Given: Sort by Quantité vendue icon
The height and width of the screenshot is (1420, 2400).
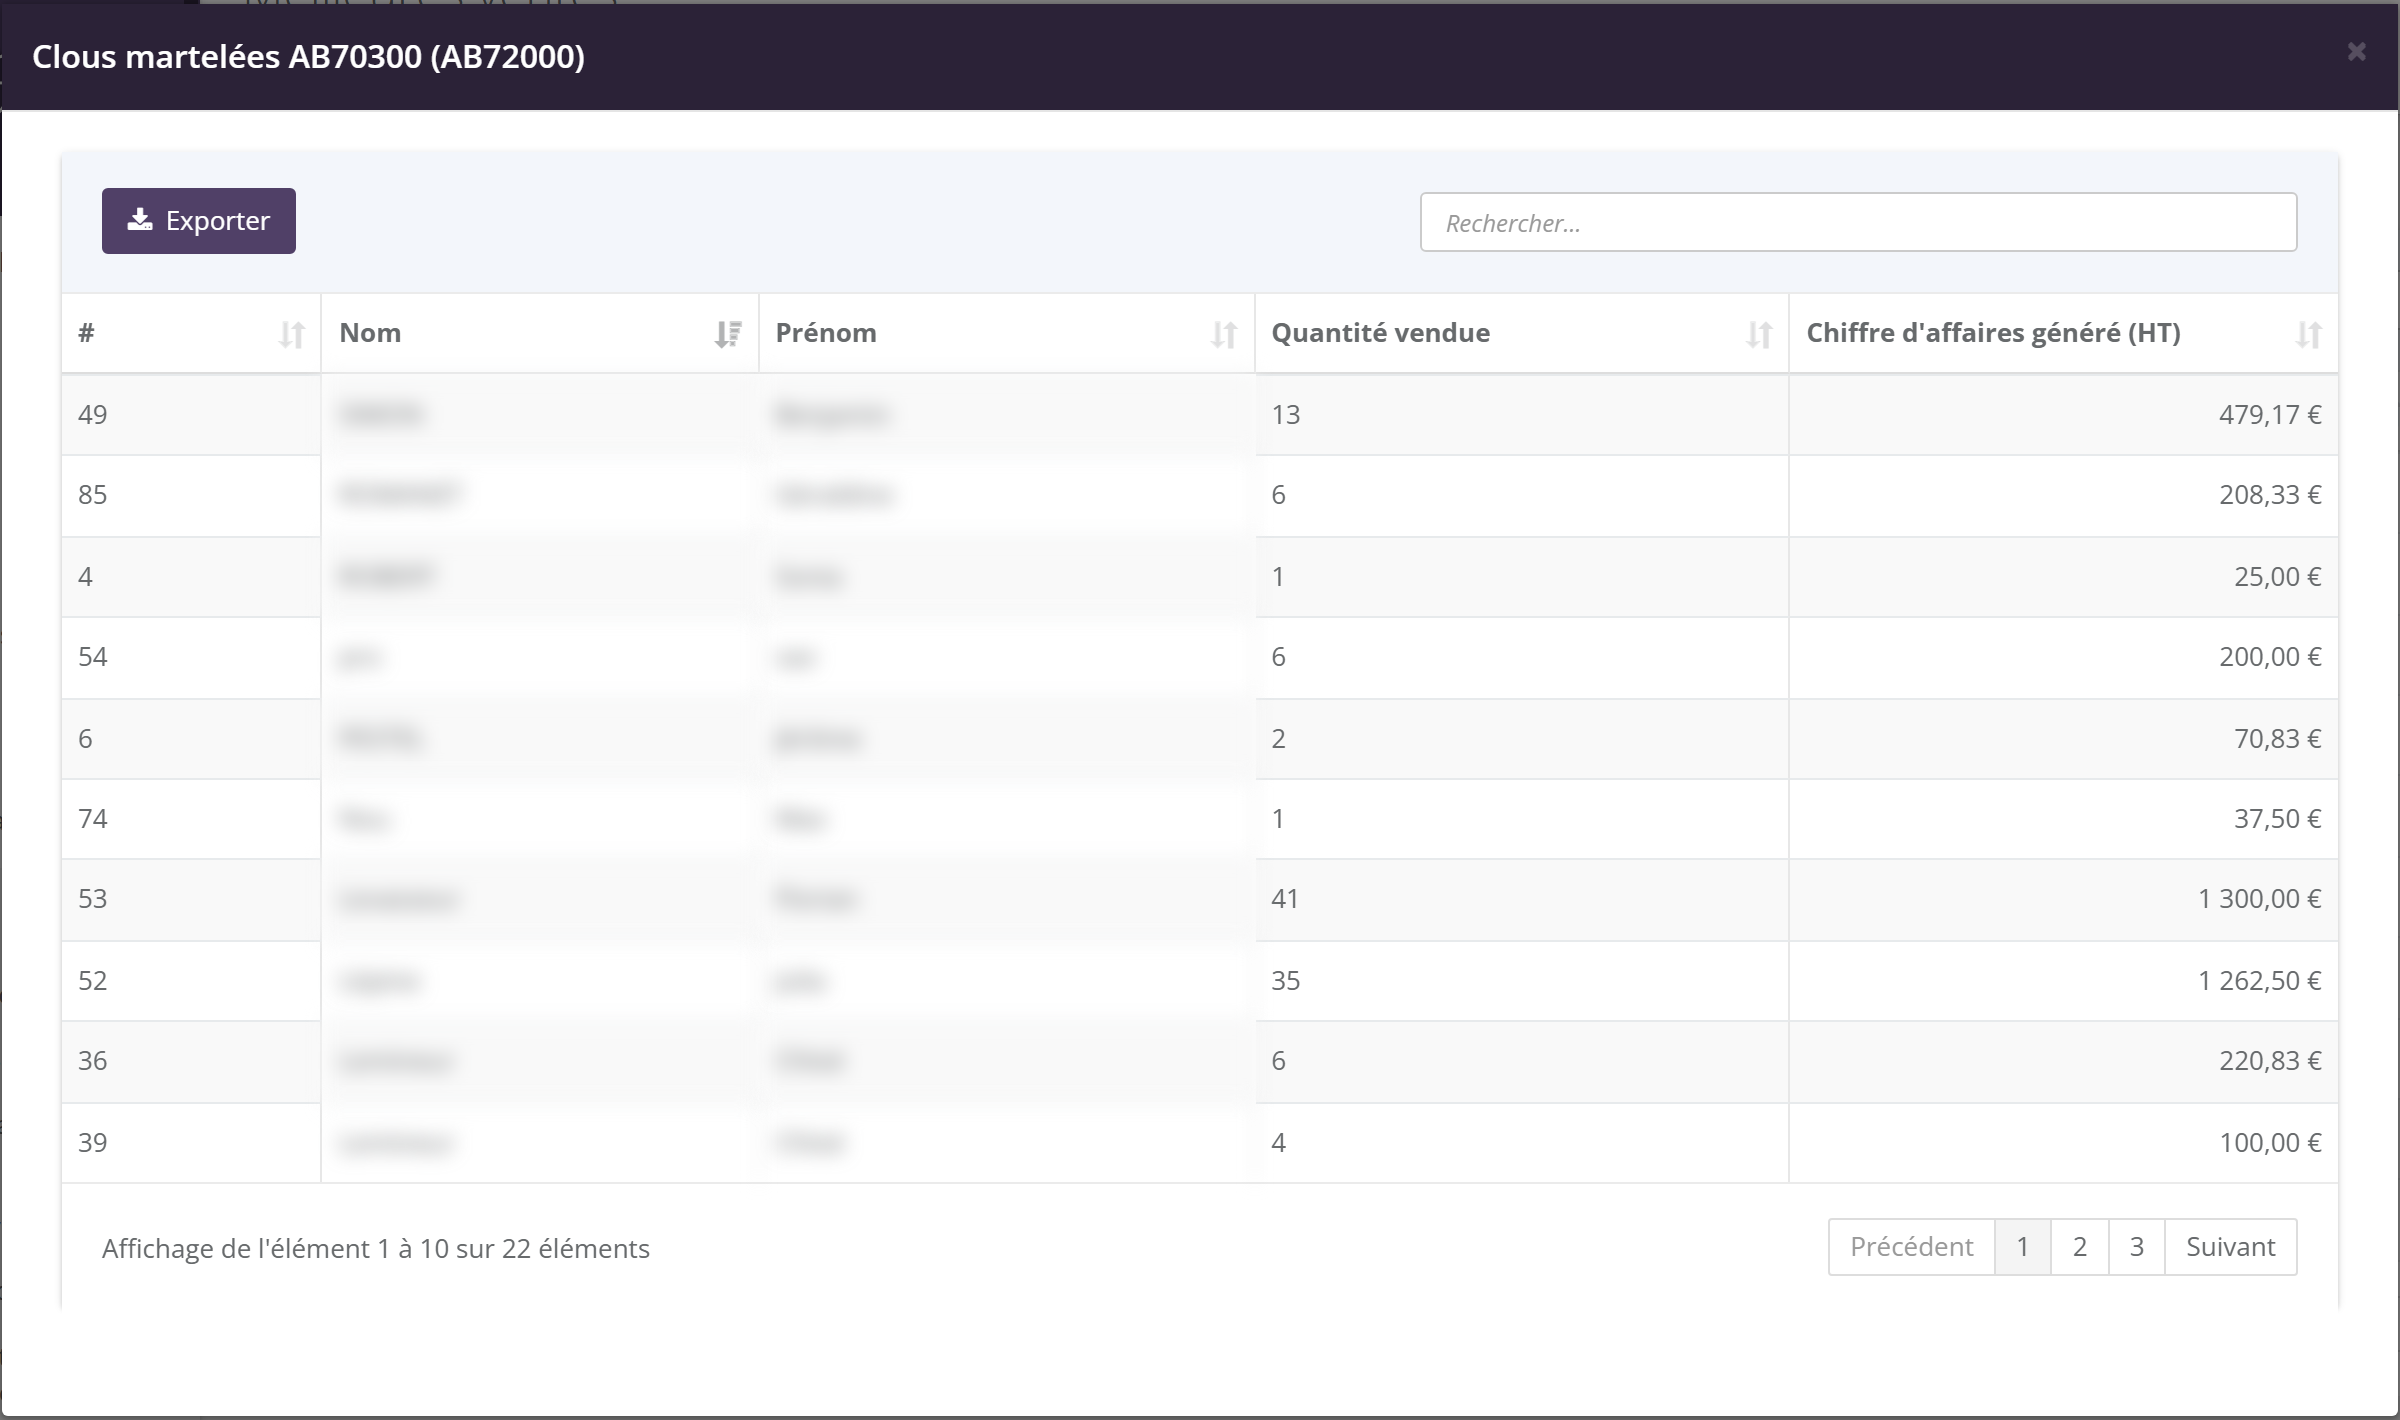Looking at the screenshot, I should (1759, 334).
